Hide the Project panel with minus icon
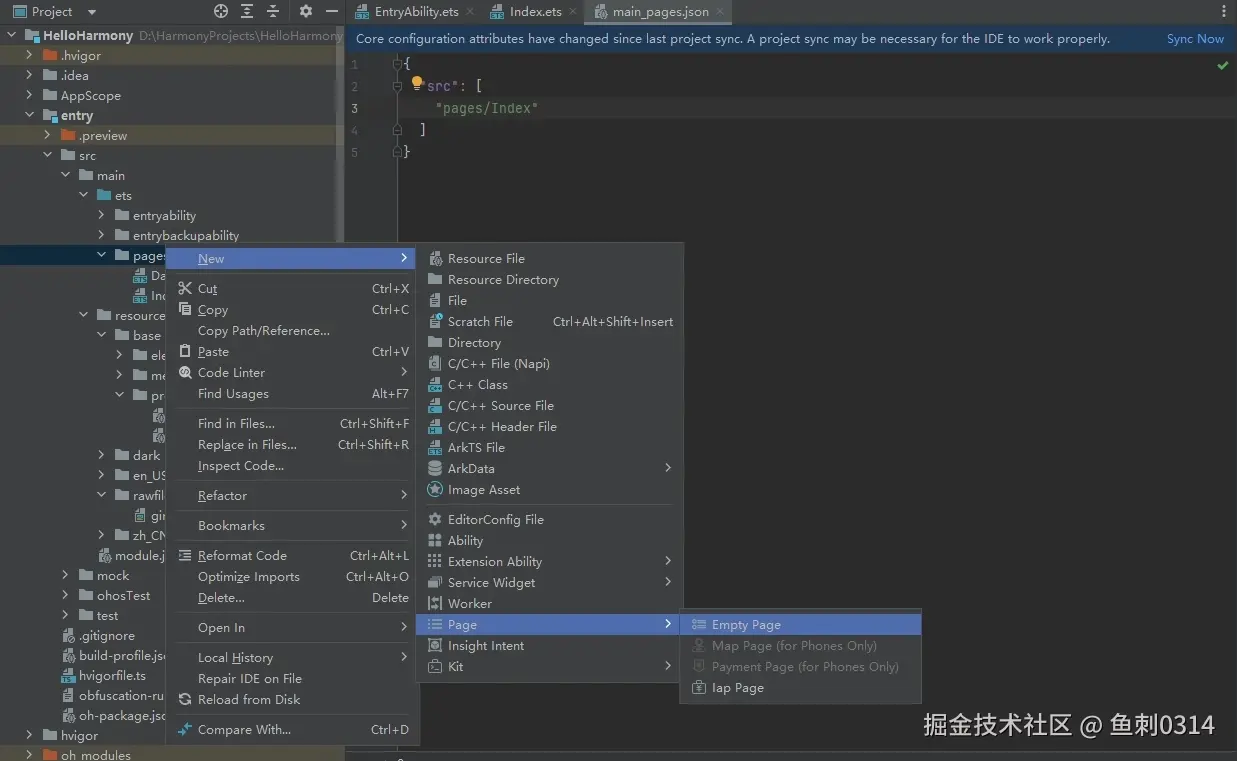 click(333, 11)
